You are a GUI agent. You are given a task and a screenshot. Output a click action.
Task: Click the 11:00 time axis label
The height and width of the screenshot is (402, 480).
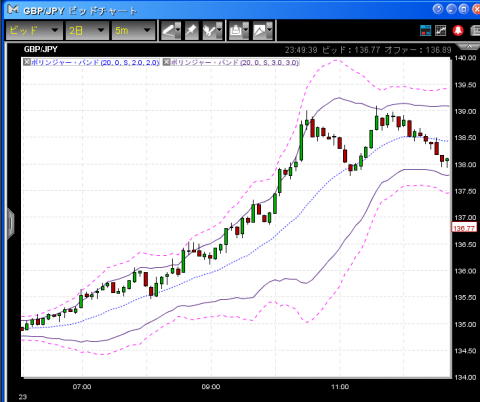(x=340, y=387)
